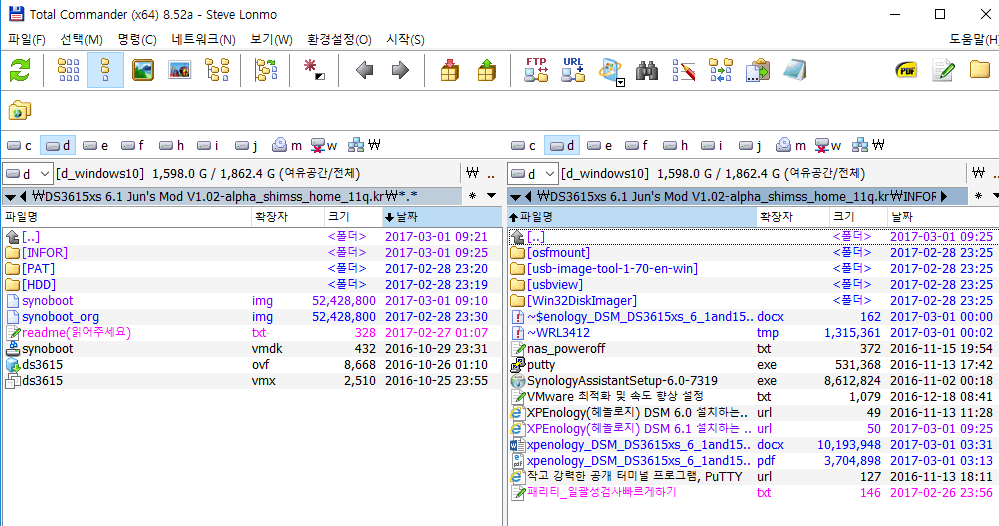Switch to brief file list view icon

(69, 70)
